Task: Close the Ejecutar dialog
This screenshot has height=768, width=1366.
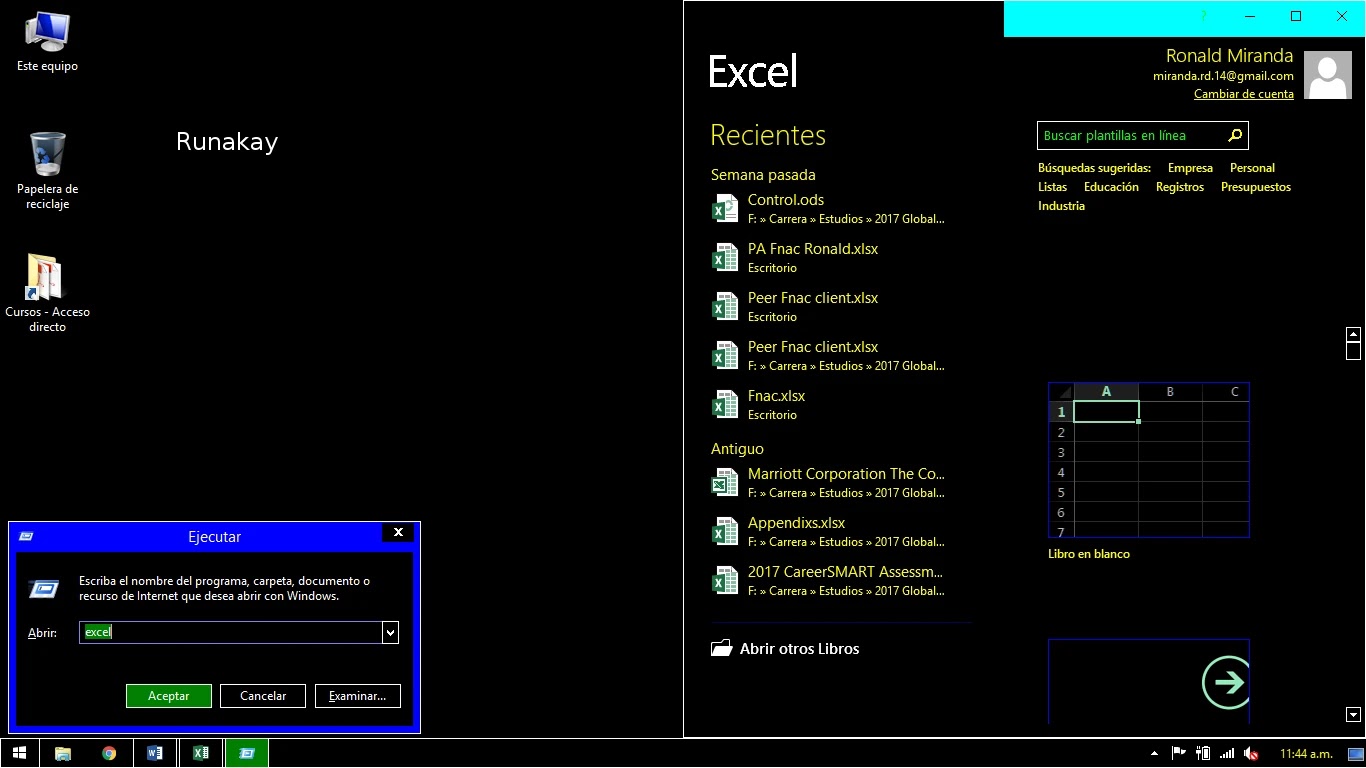Action: (398, 533)
